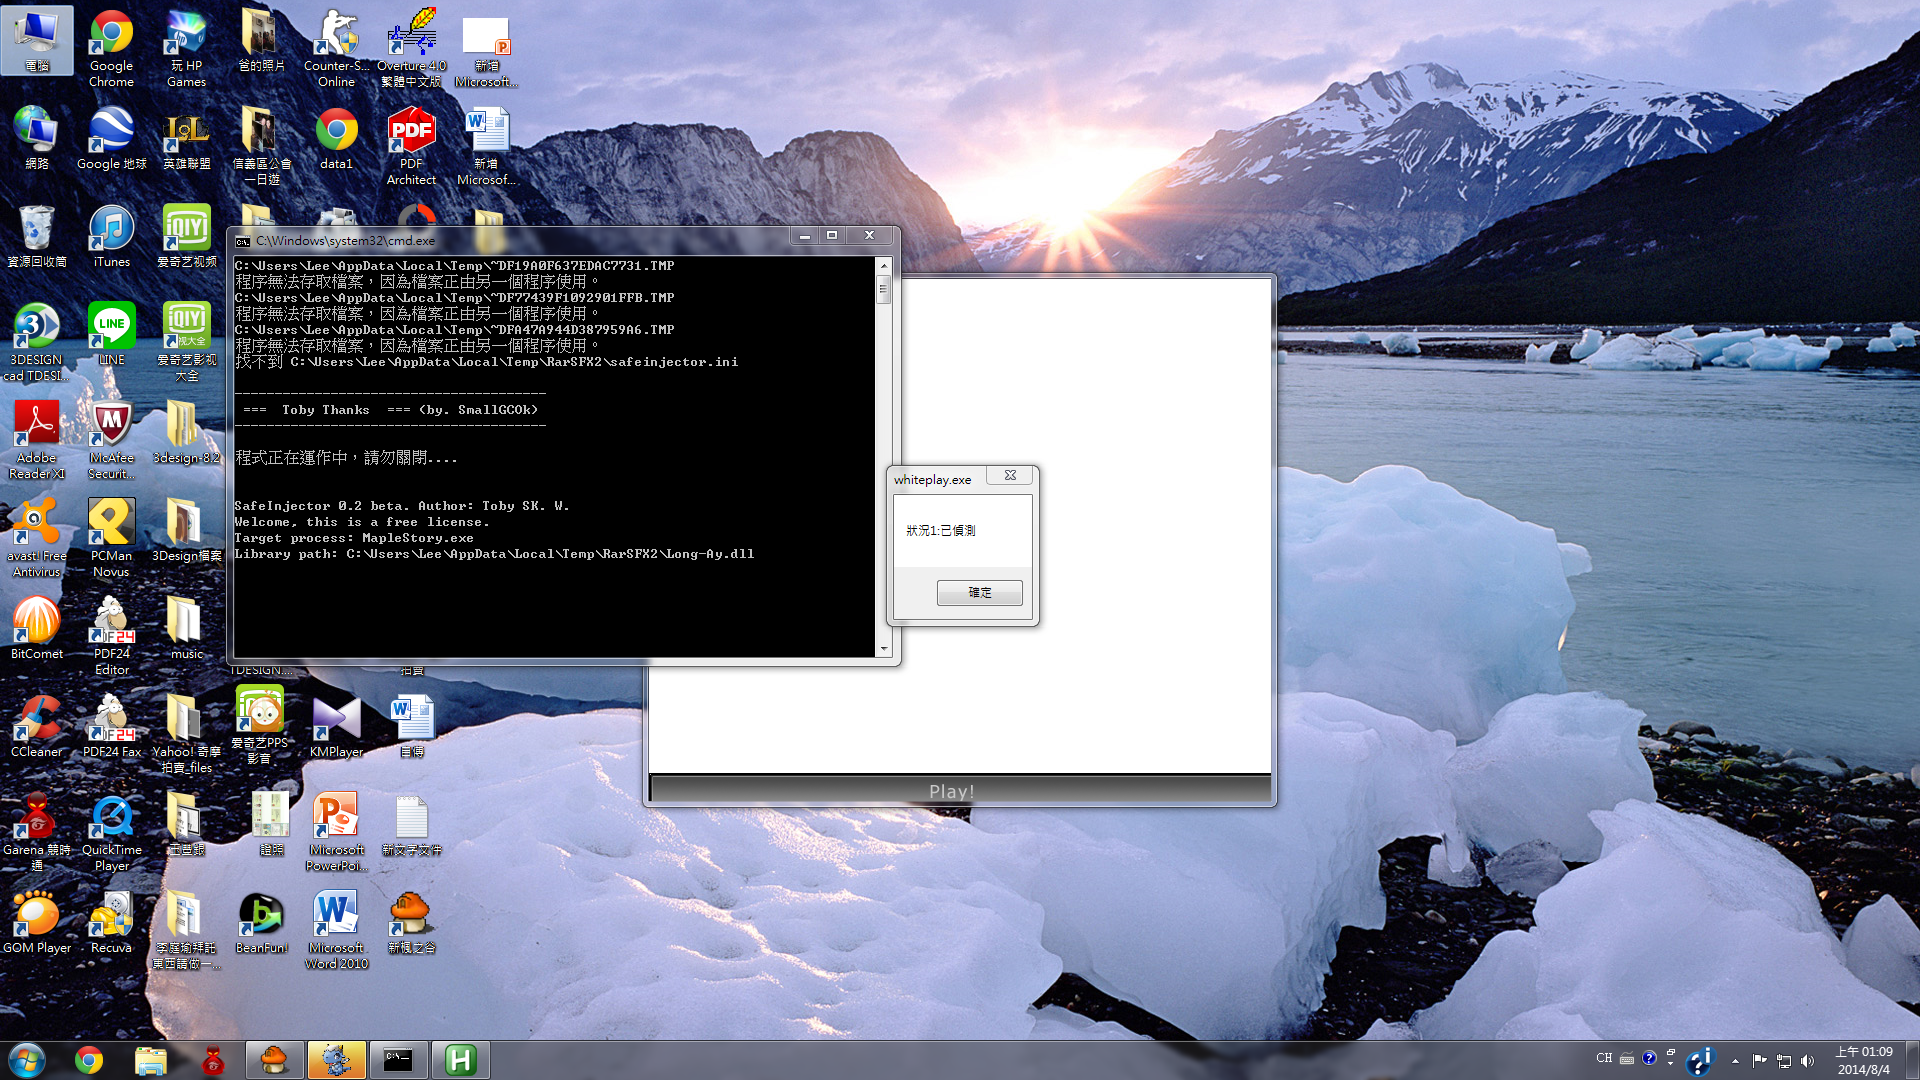The image size is (1920, 1080).
Task: Open the Computer desktop icon
Action: coord(37,40)
